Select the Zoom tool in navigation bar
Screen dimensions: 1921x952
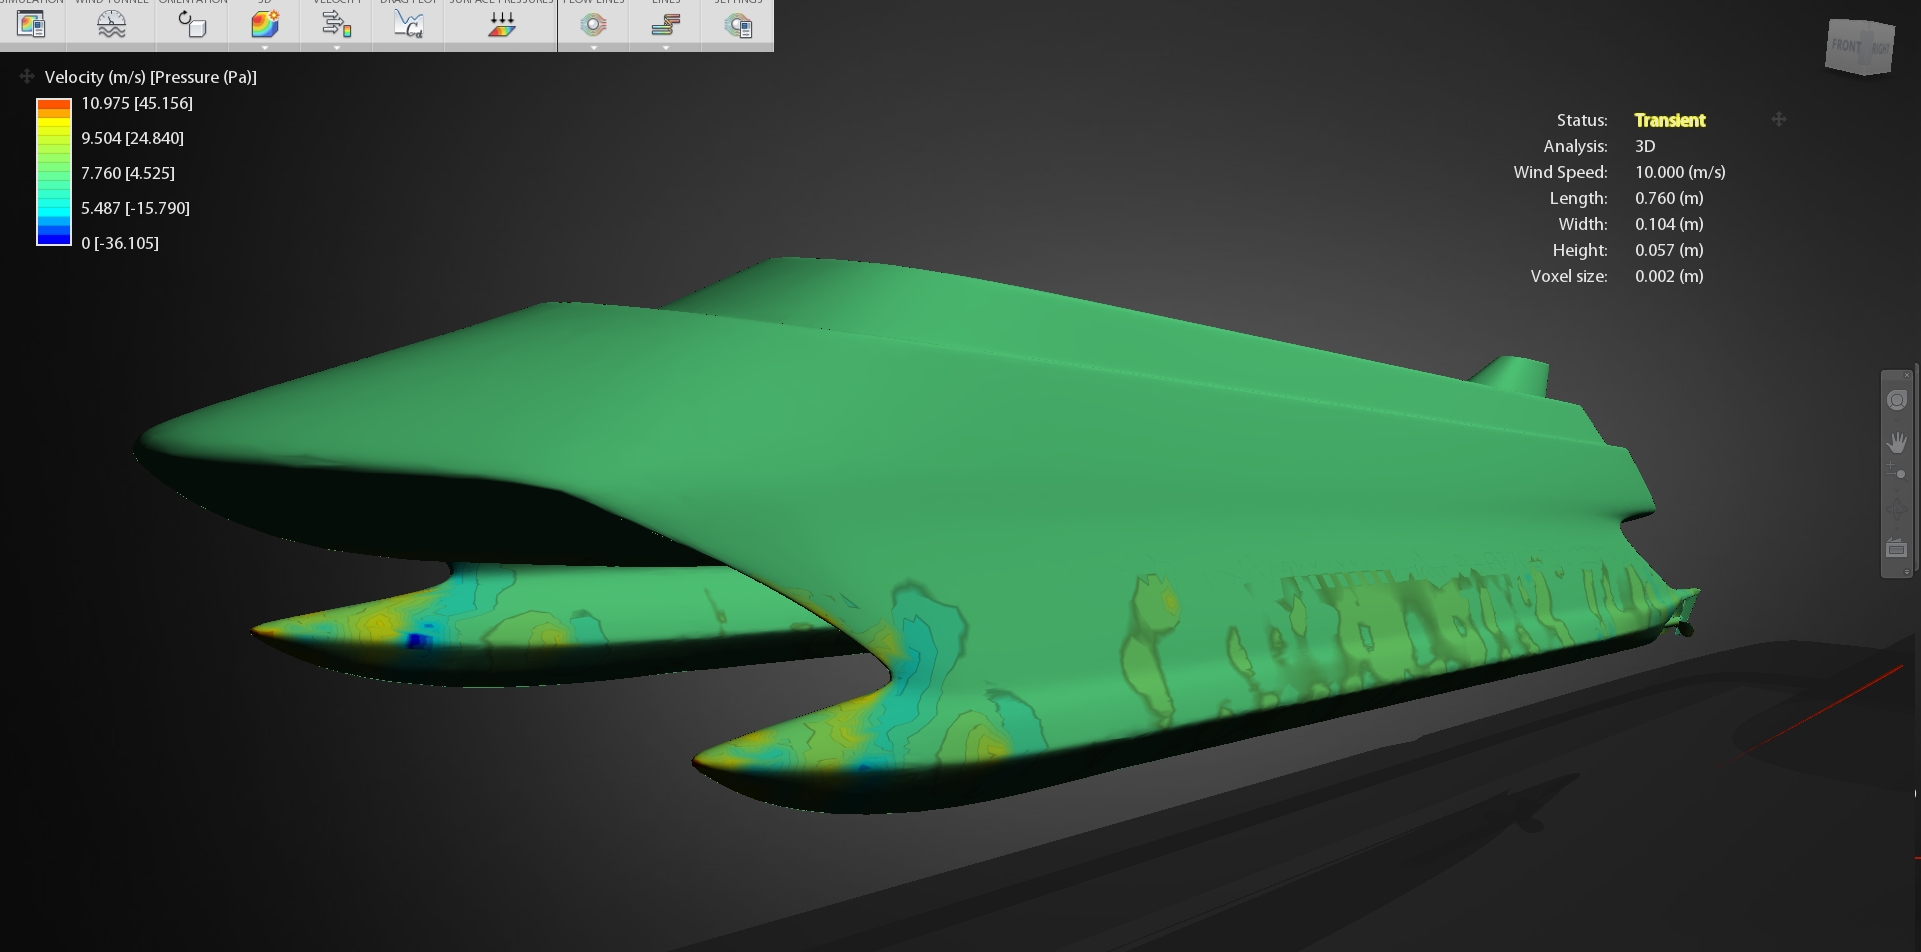tap(1896, 472)
